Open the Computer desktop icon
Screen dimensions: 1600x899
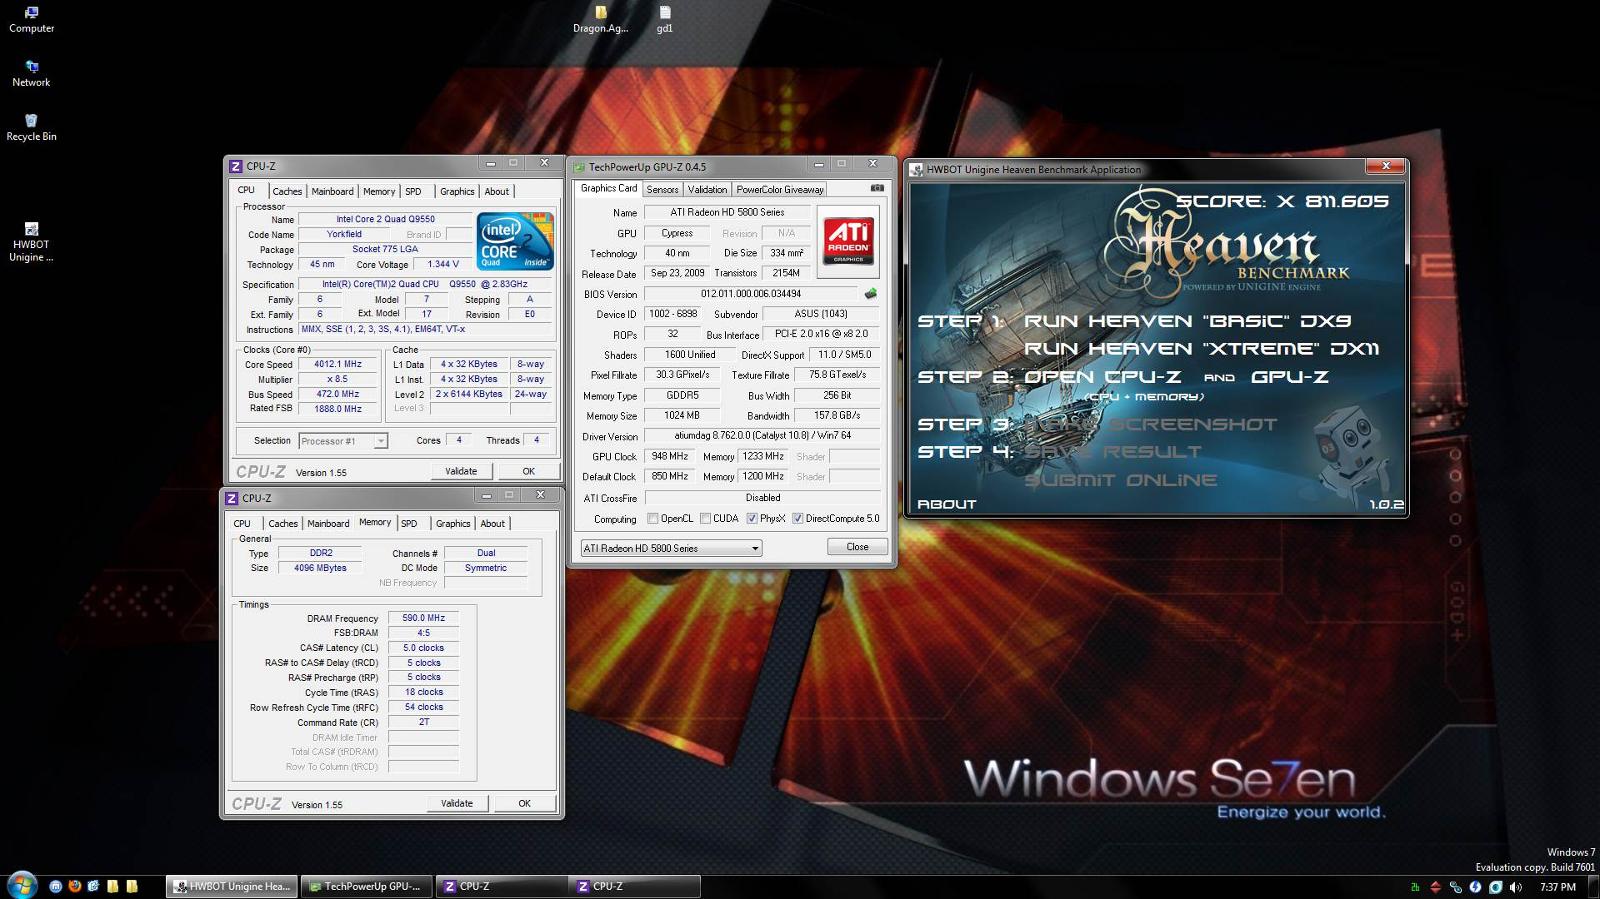tap(31, 20)
